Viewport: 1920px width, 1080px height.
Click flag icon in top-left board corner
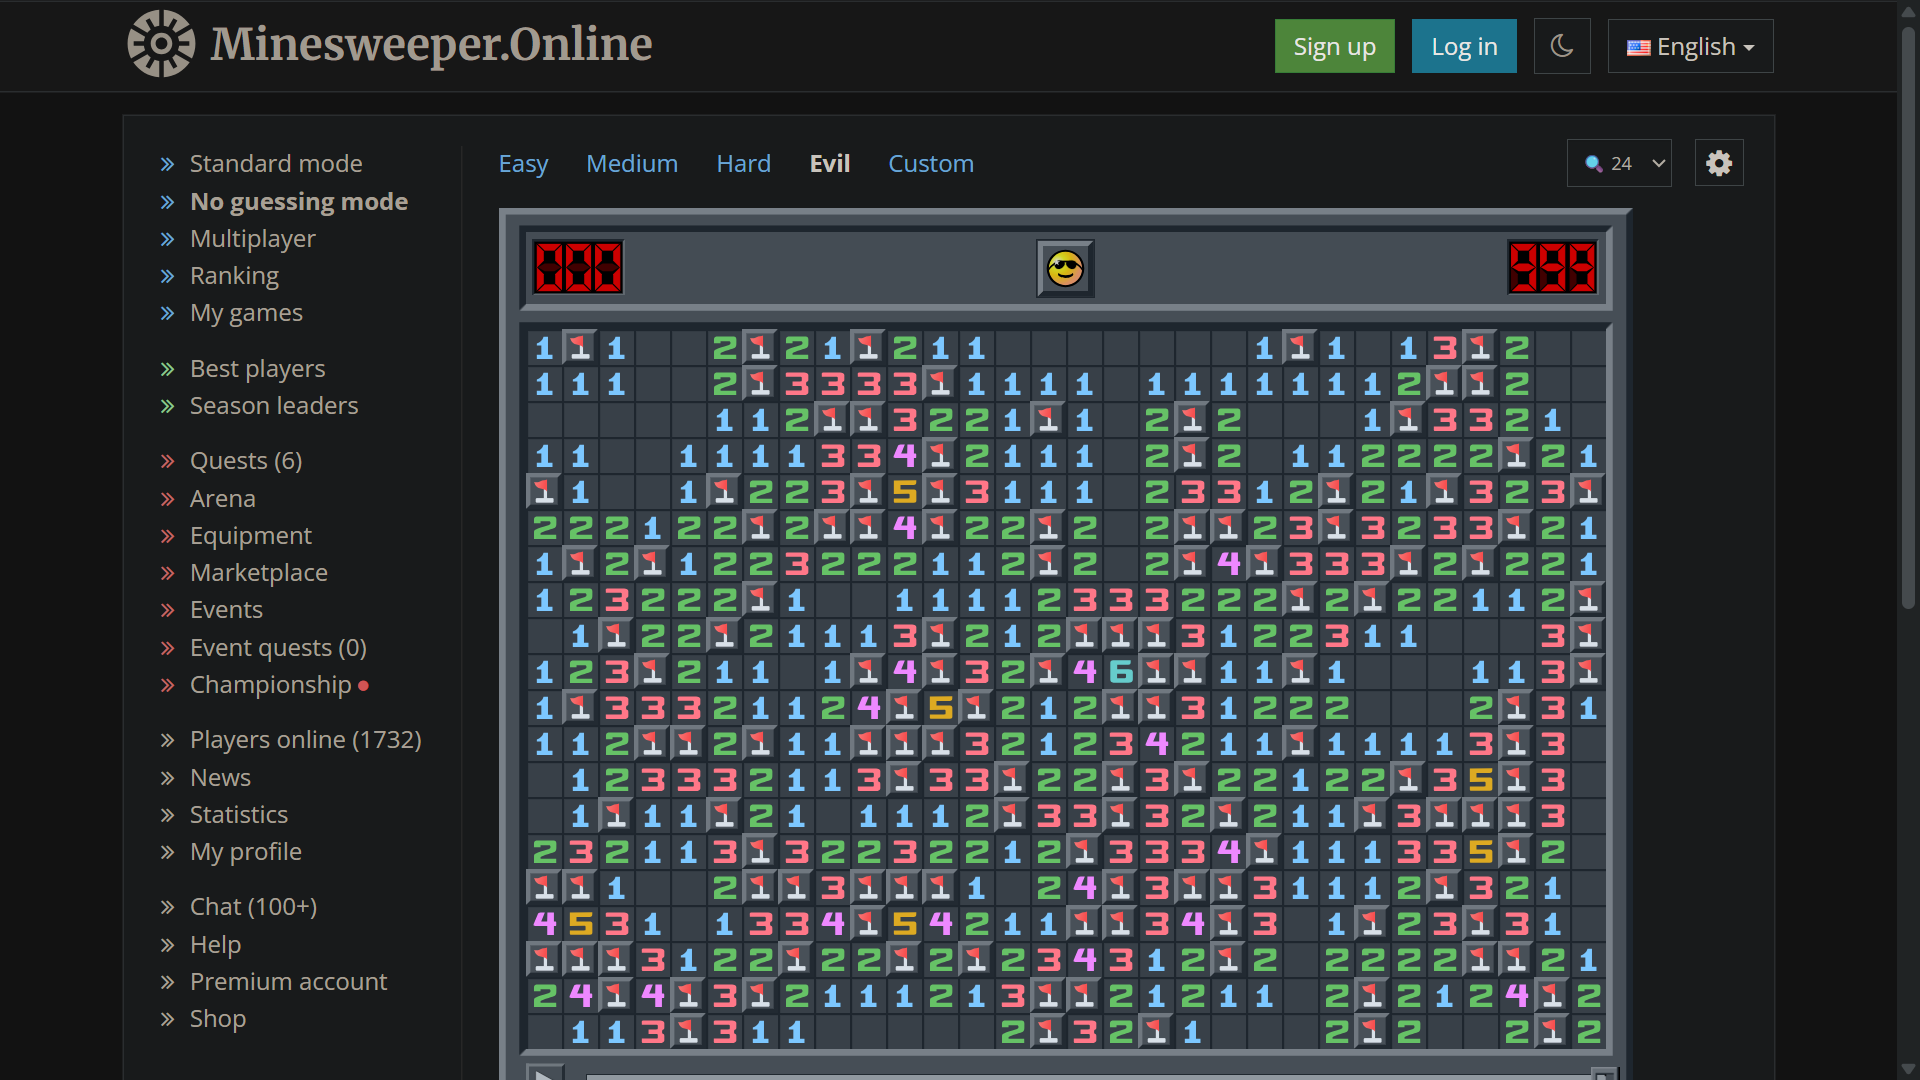point(580,348)
